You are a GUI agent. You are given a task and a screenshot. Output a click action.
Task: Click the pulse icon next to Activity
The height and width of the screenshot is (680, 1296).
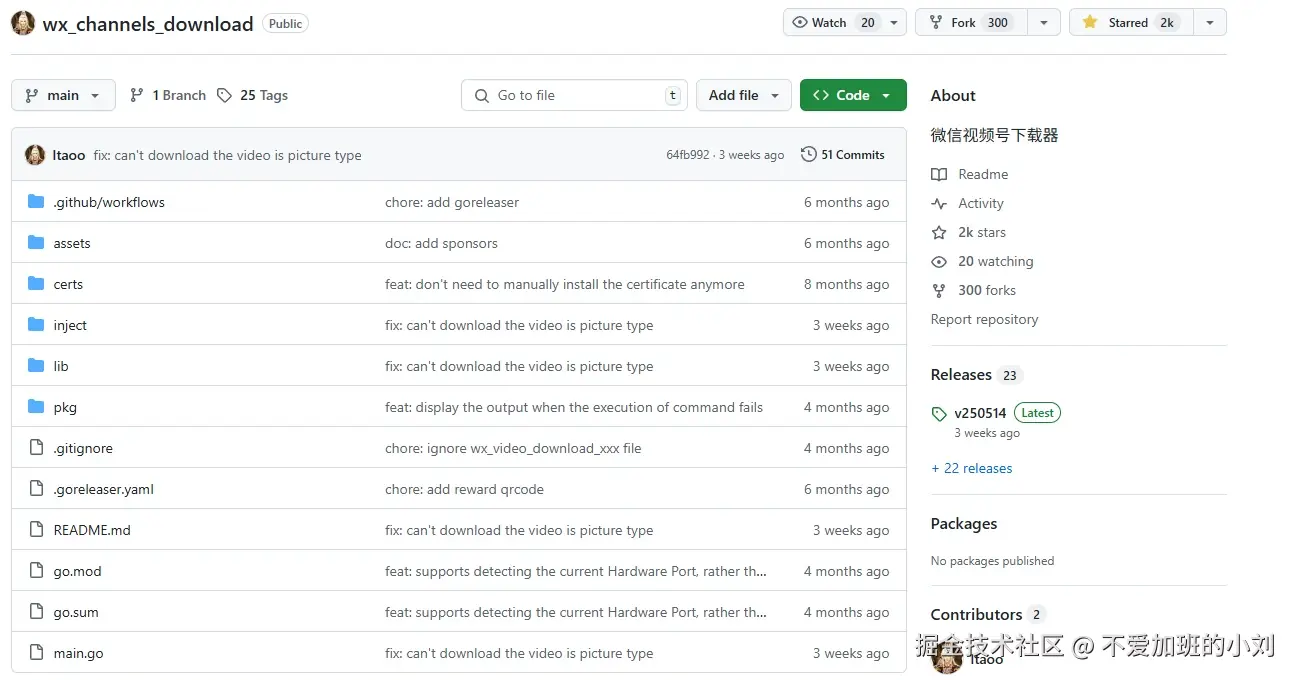[938, 203]
